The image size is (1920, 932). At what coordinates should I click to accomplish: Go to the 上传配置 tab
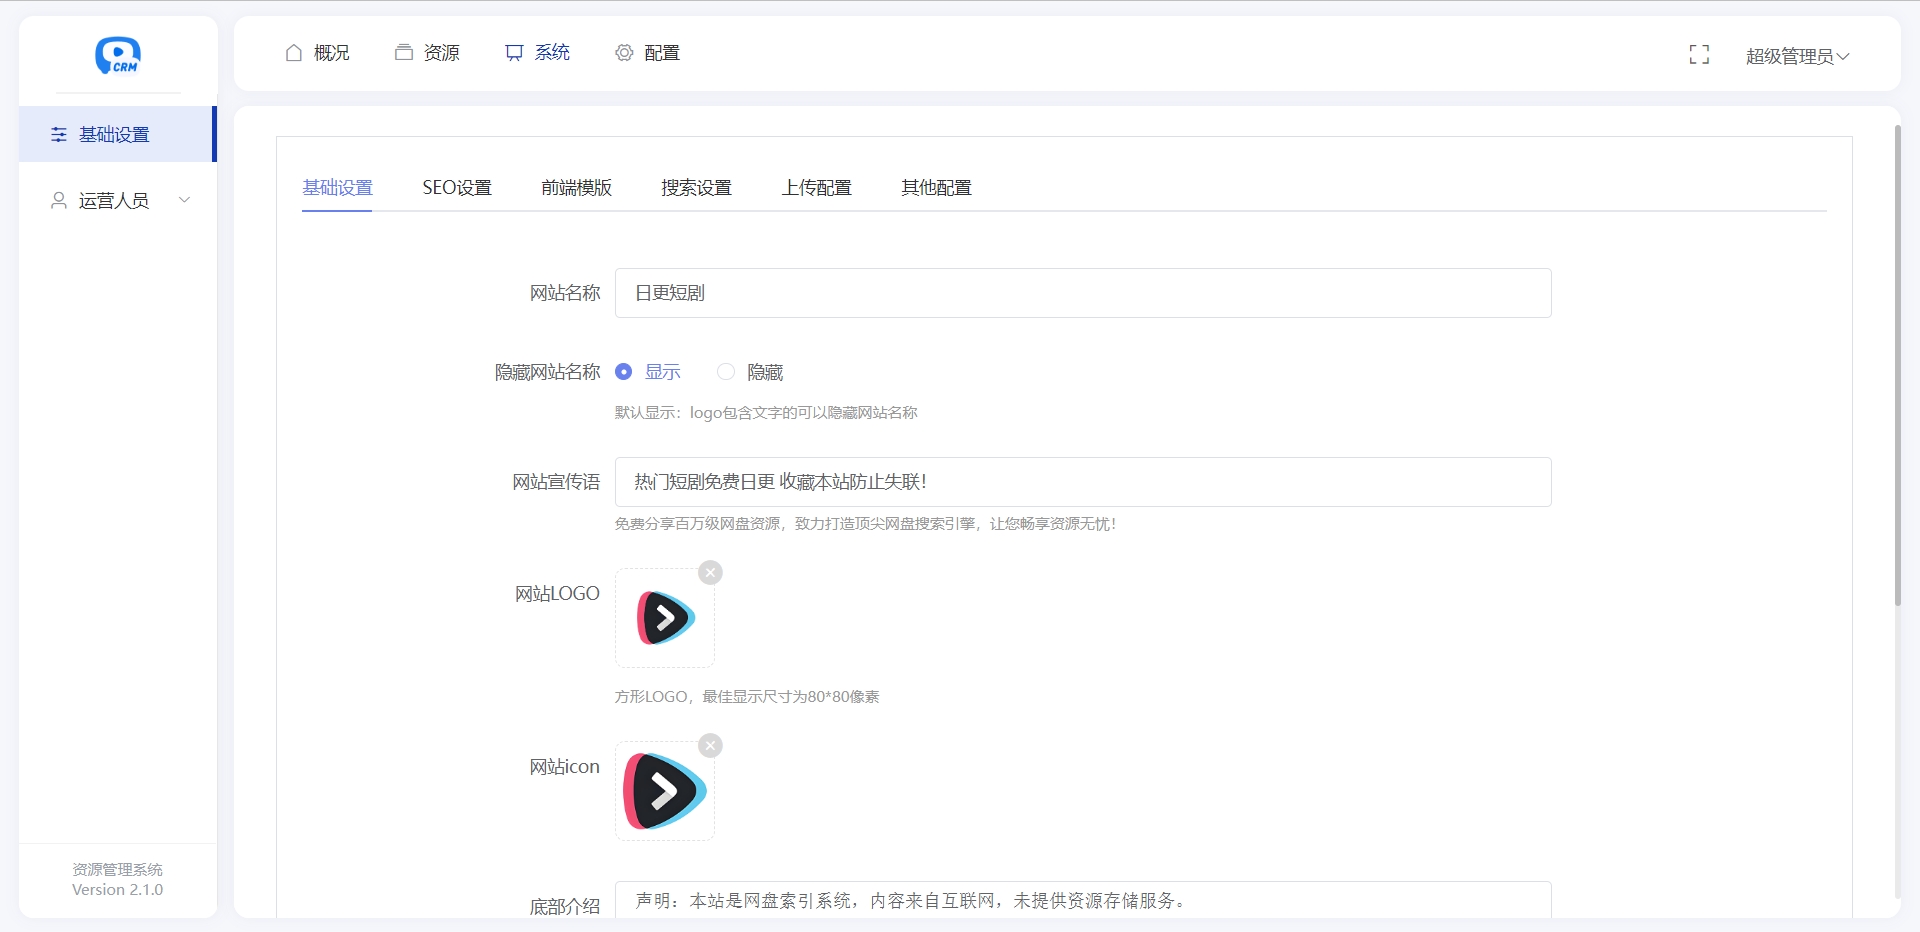pos(816,188)
